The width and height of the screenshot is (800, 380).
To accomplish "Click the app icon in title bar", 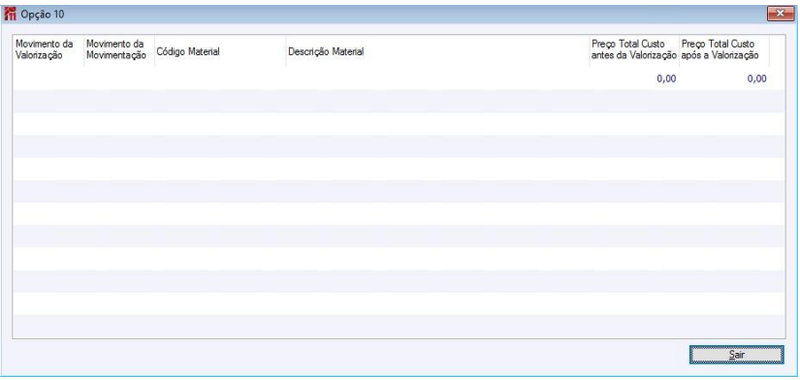I will 10,14.
